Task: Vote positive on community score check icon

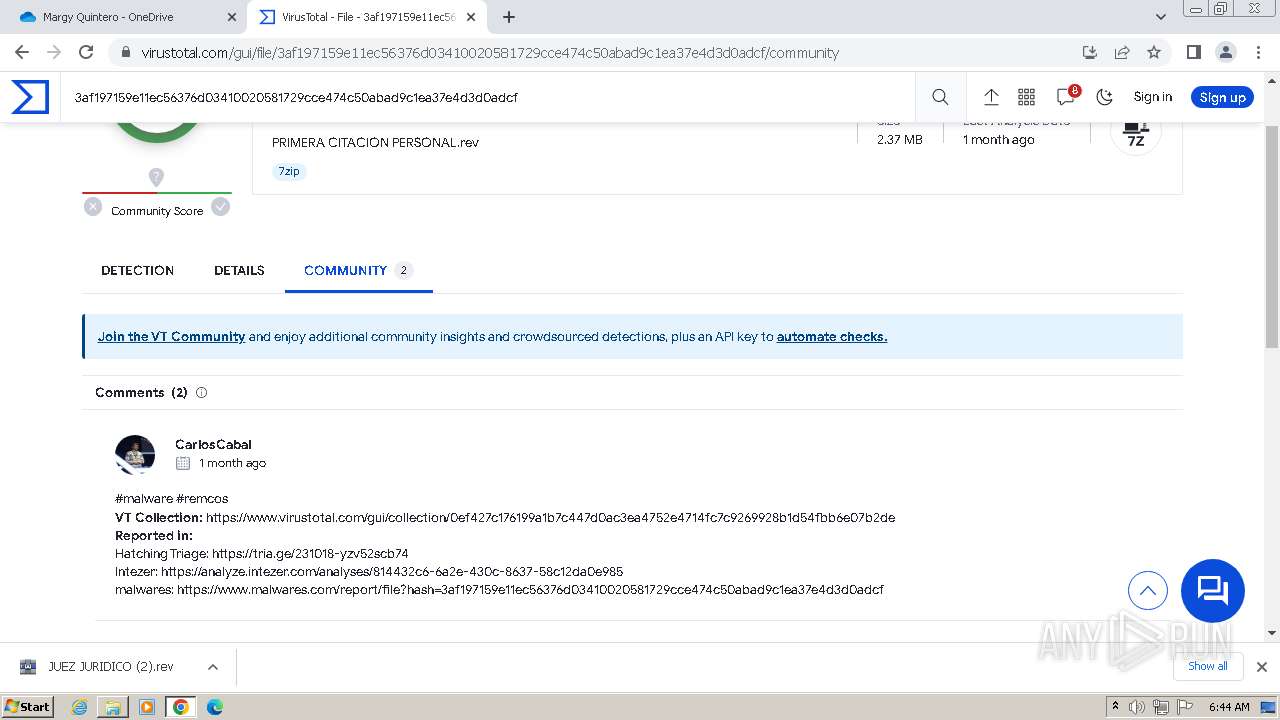Action: click(221, 207)
